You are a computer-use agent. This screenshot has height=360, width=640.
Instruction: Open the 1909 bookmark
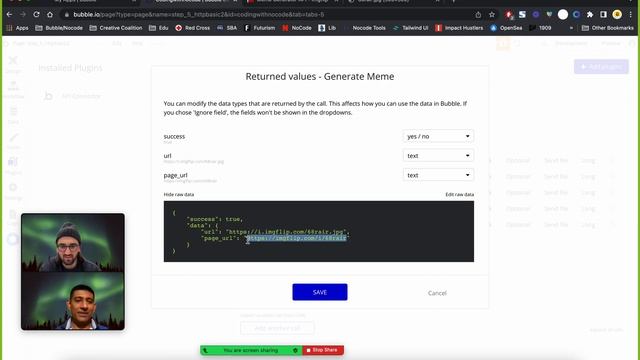coord(540,28)
